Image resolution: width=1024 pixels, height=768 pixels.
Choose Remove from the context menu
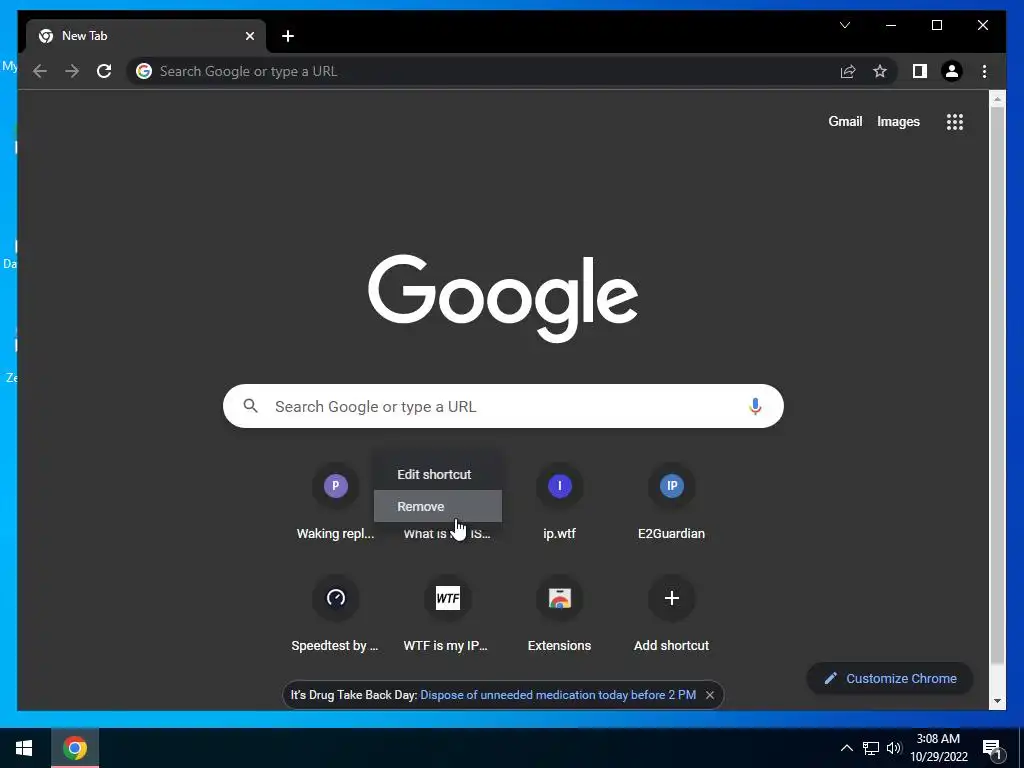click(438, 506)
